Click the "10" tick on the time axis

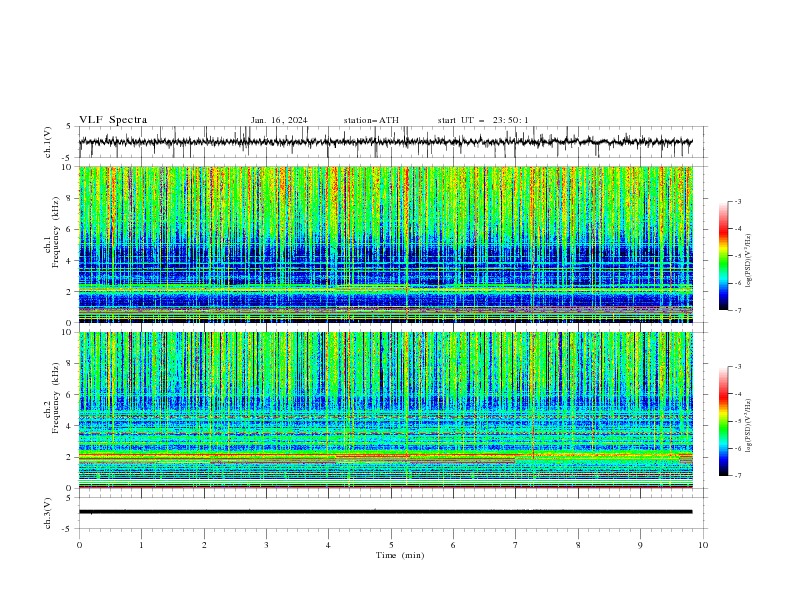coord(703,545)
